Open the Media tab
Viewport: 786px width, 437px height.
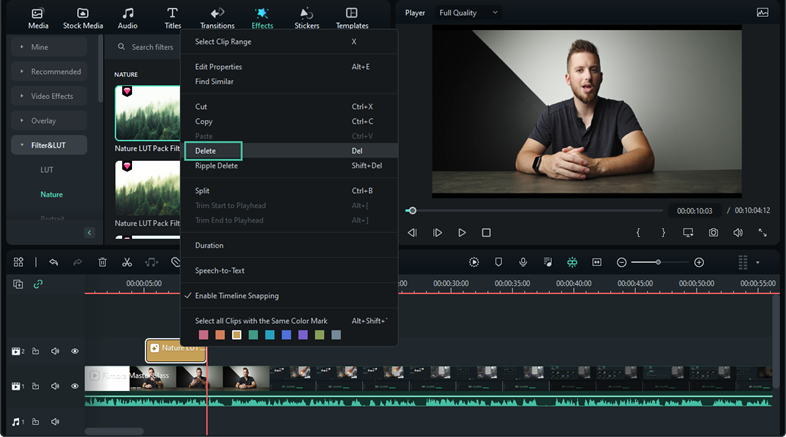38,19
